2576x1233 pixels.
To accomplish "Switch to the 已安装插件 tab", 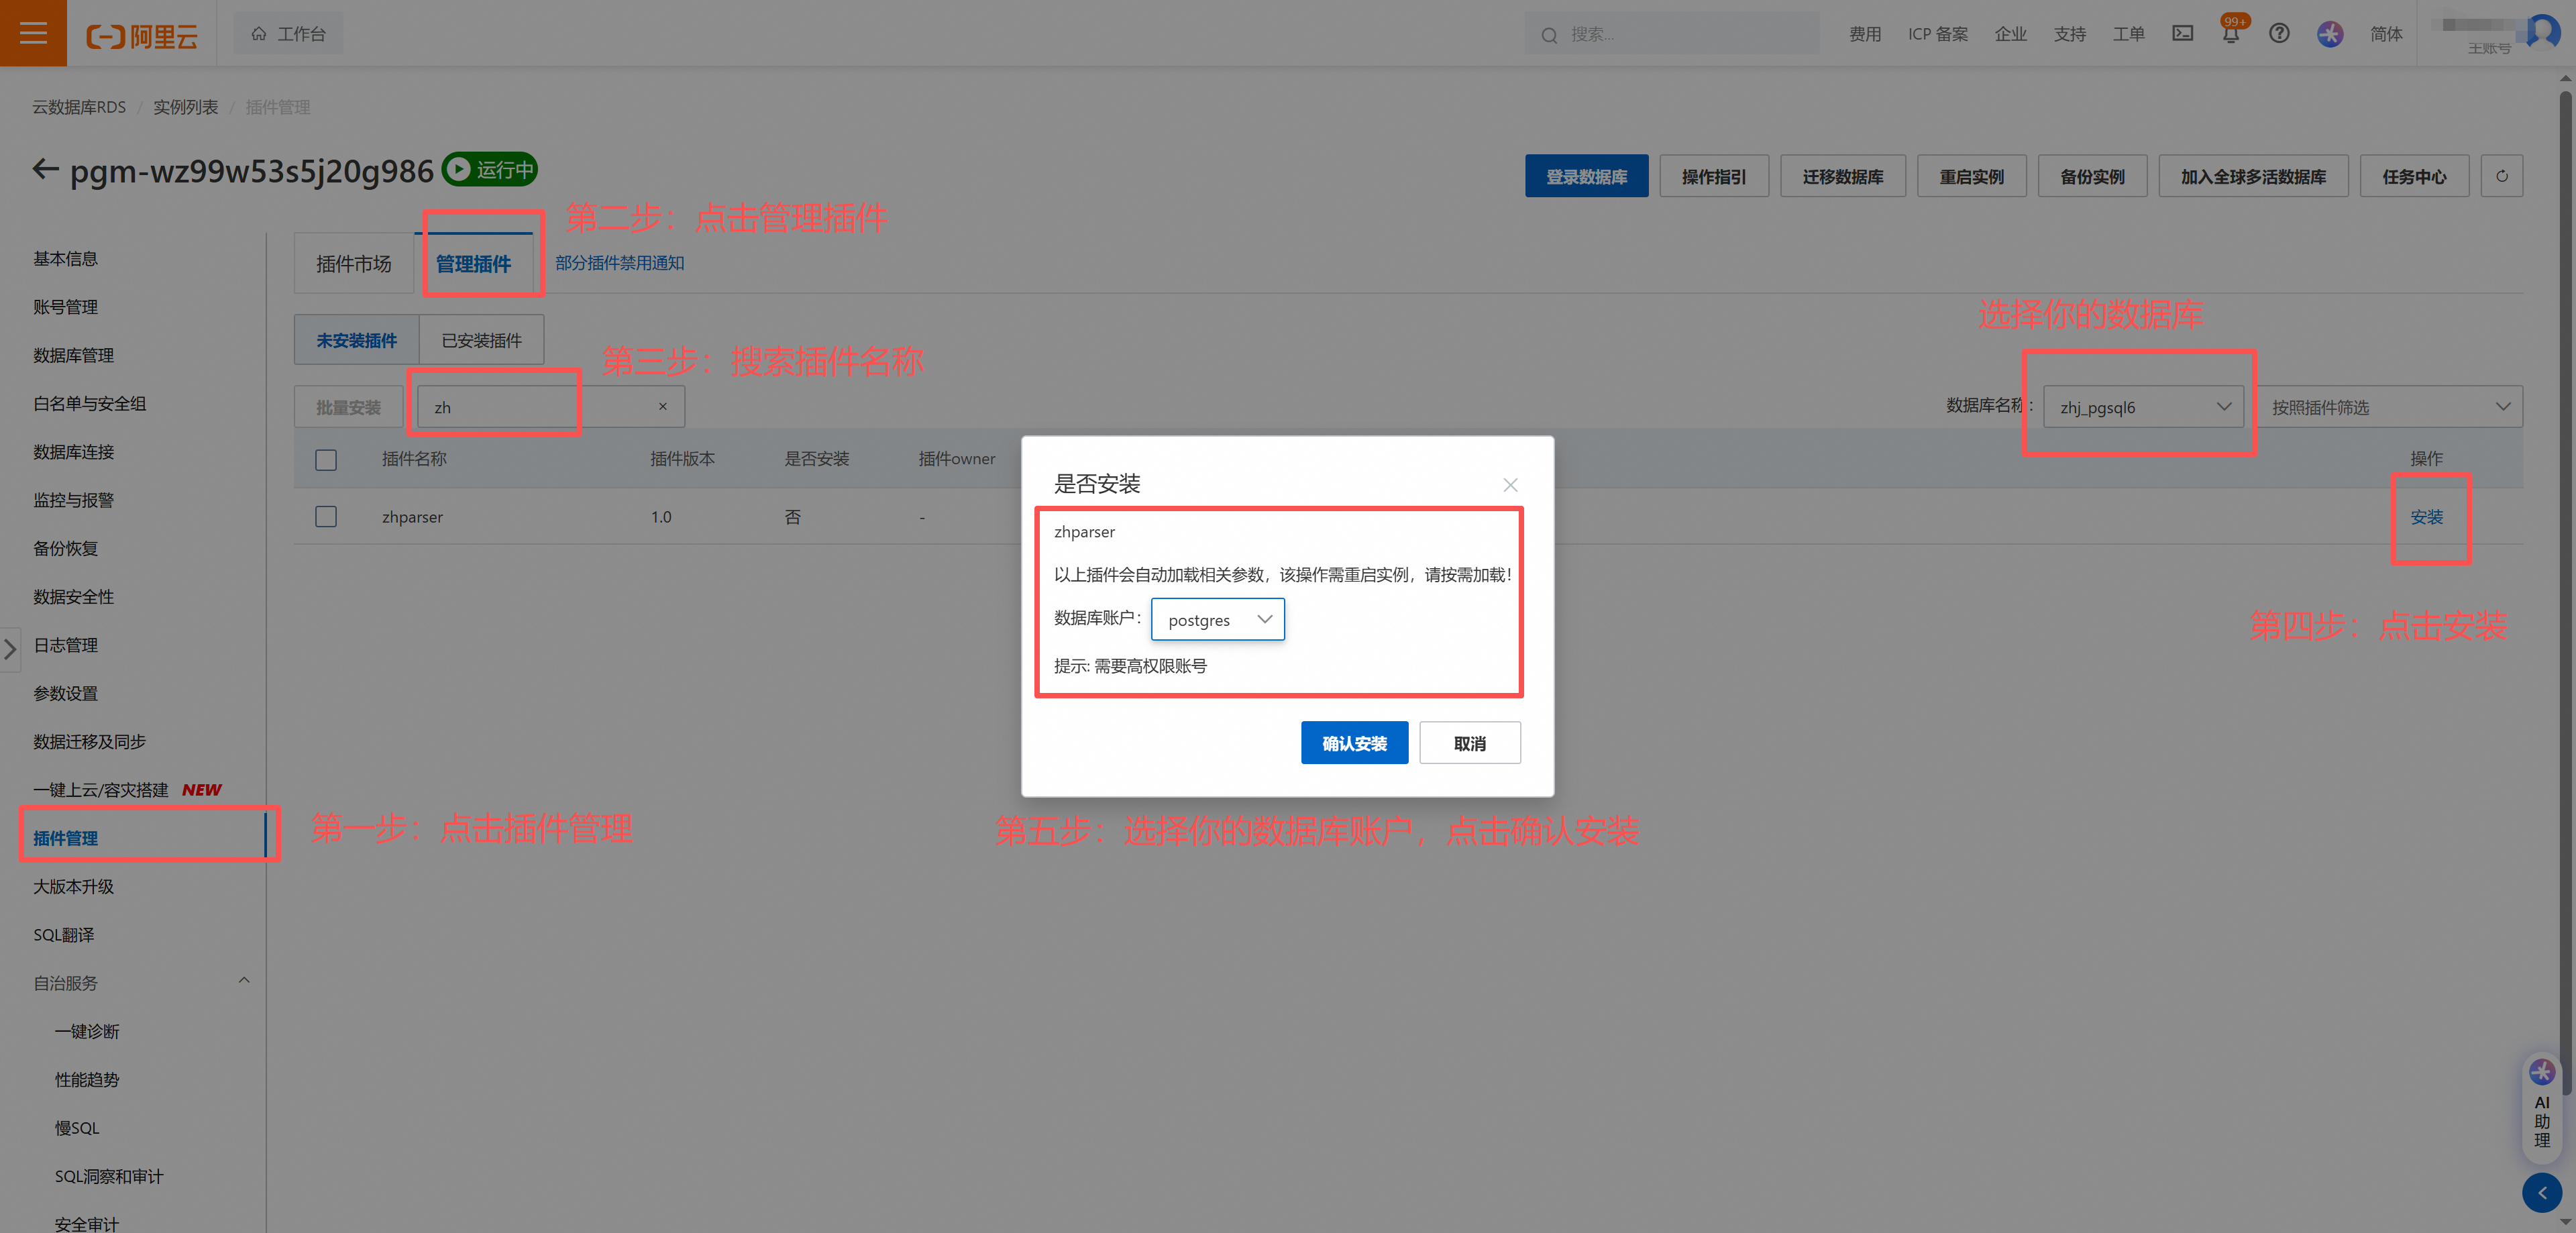I will 481,341.
